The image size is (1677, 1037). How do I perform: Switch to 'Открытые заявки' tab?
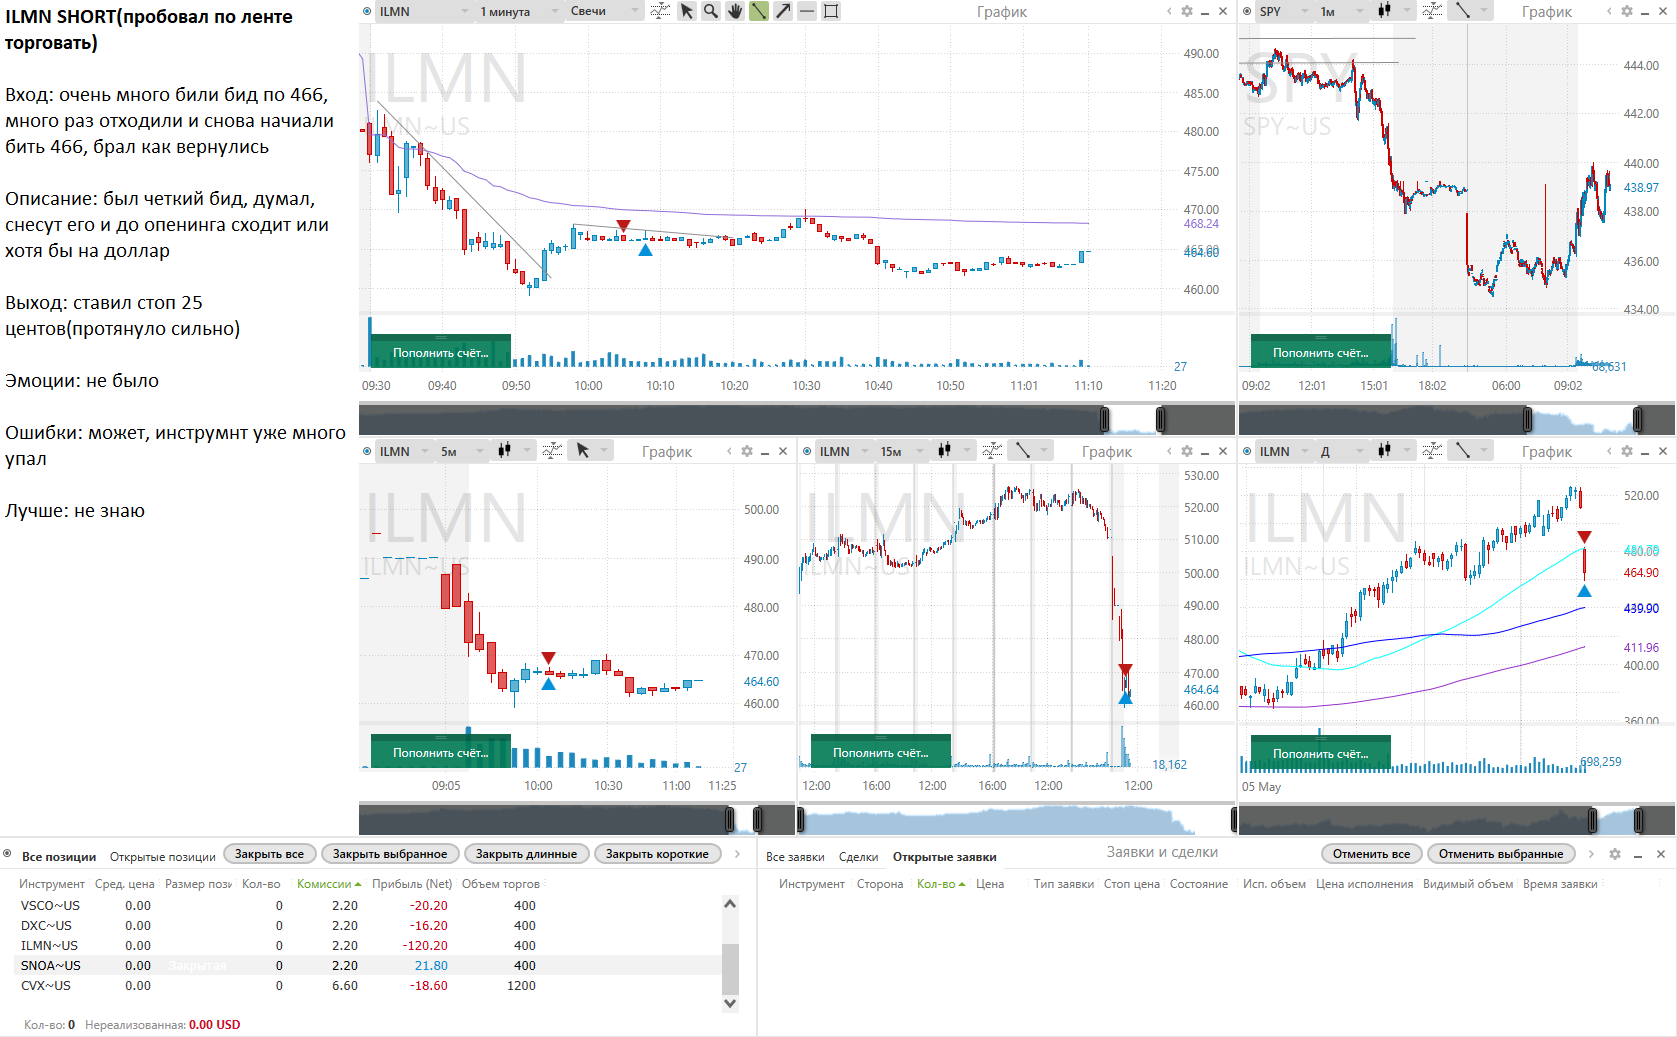[x=944, y=857]
